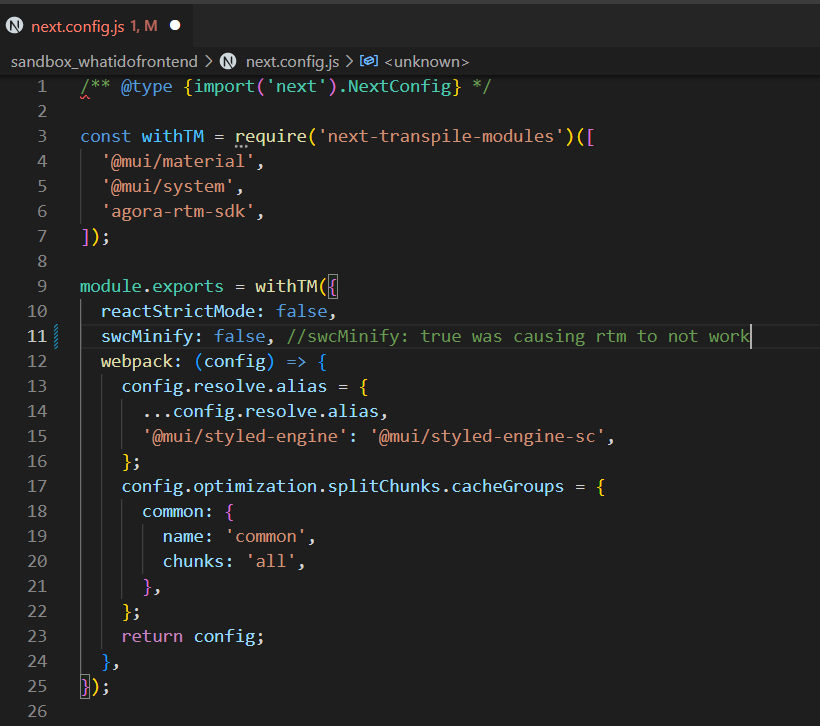This screenshot has width=820, height=726.
Task: Click the @type comment on line 1
Action: [145, 86]
